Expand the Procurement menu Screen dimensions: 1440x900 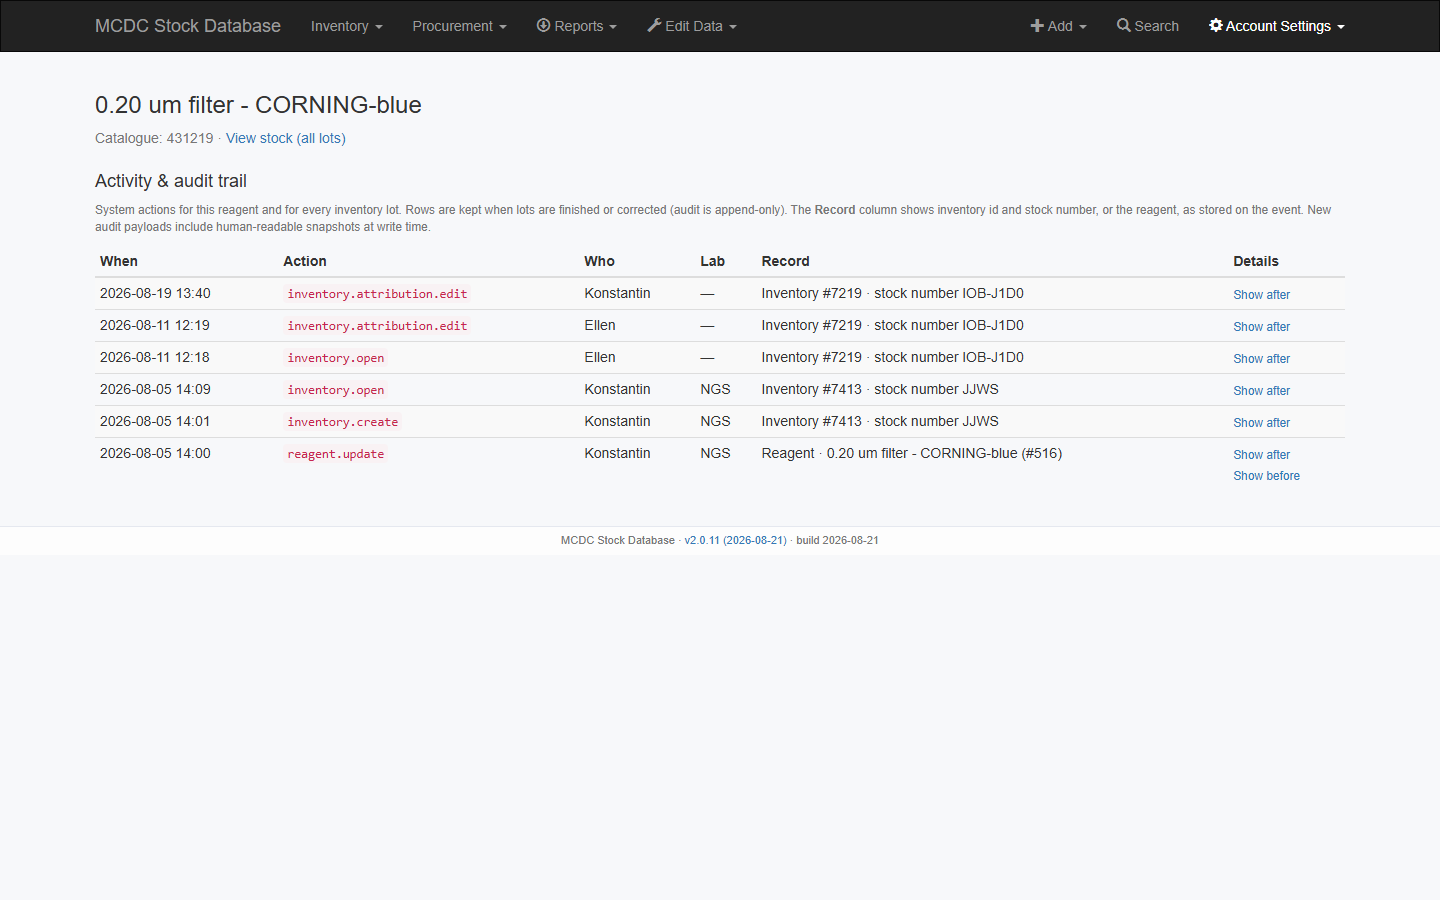coord(459,26)
